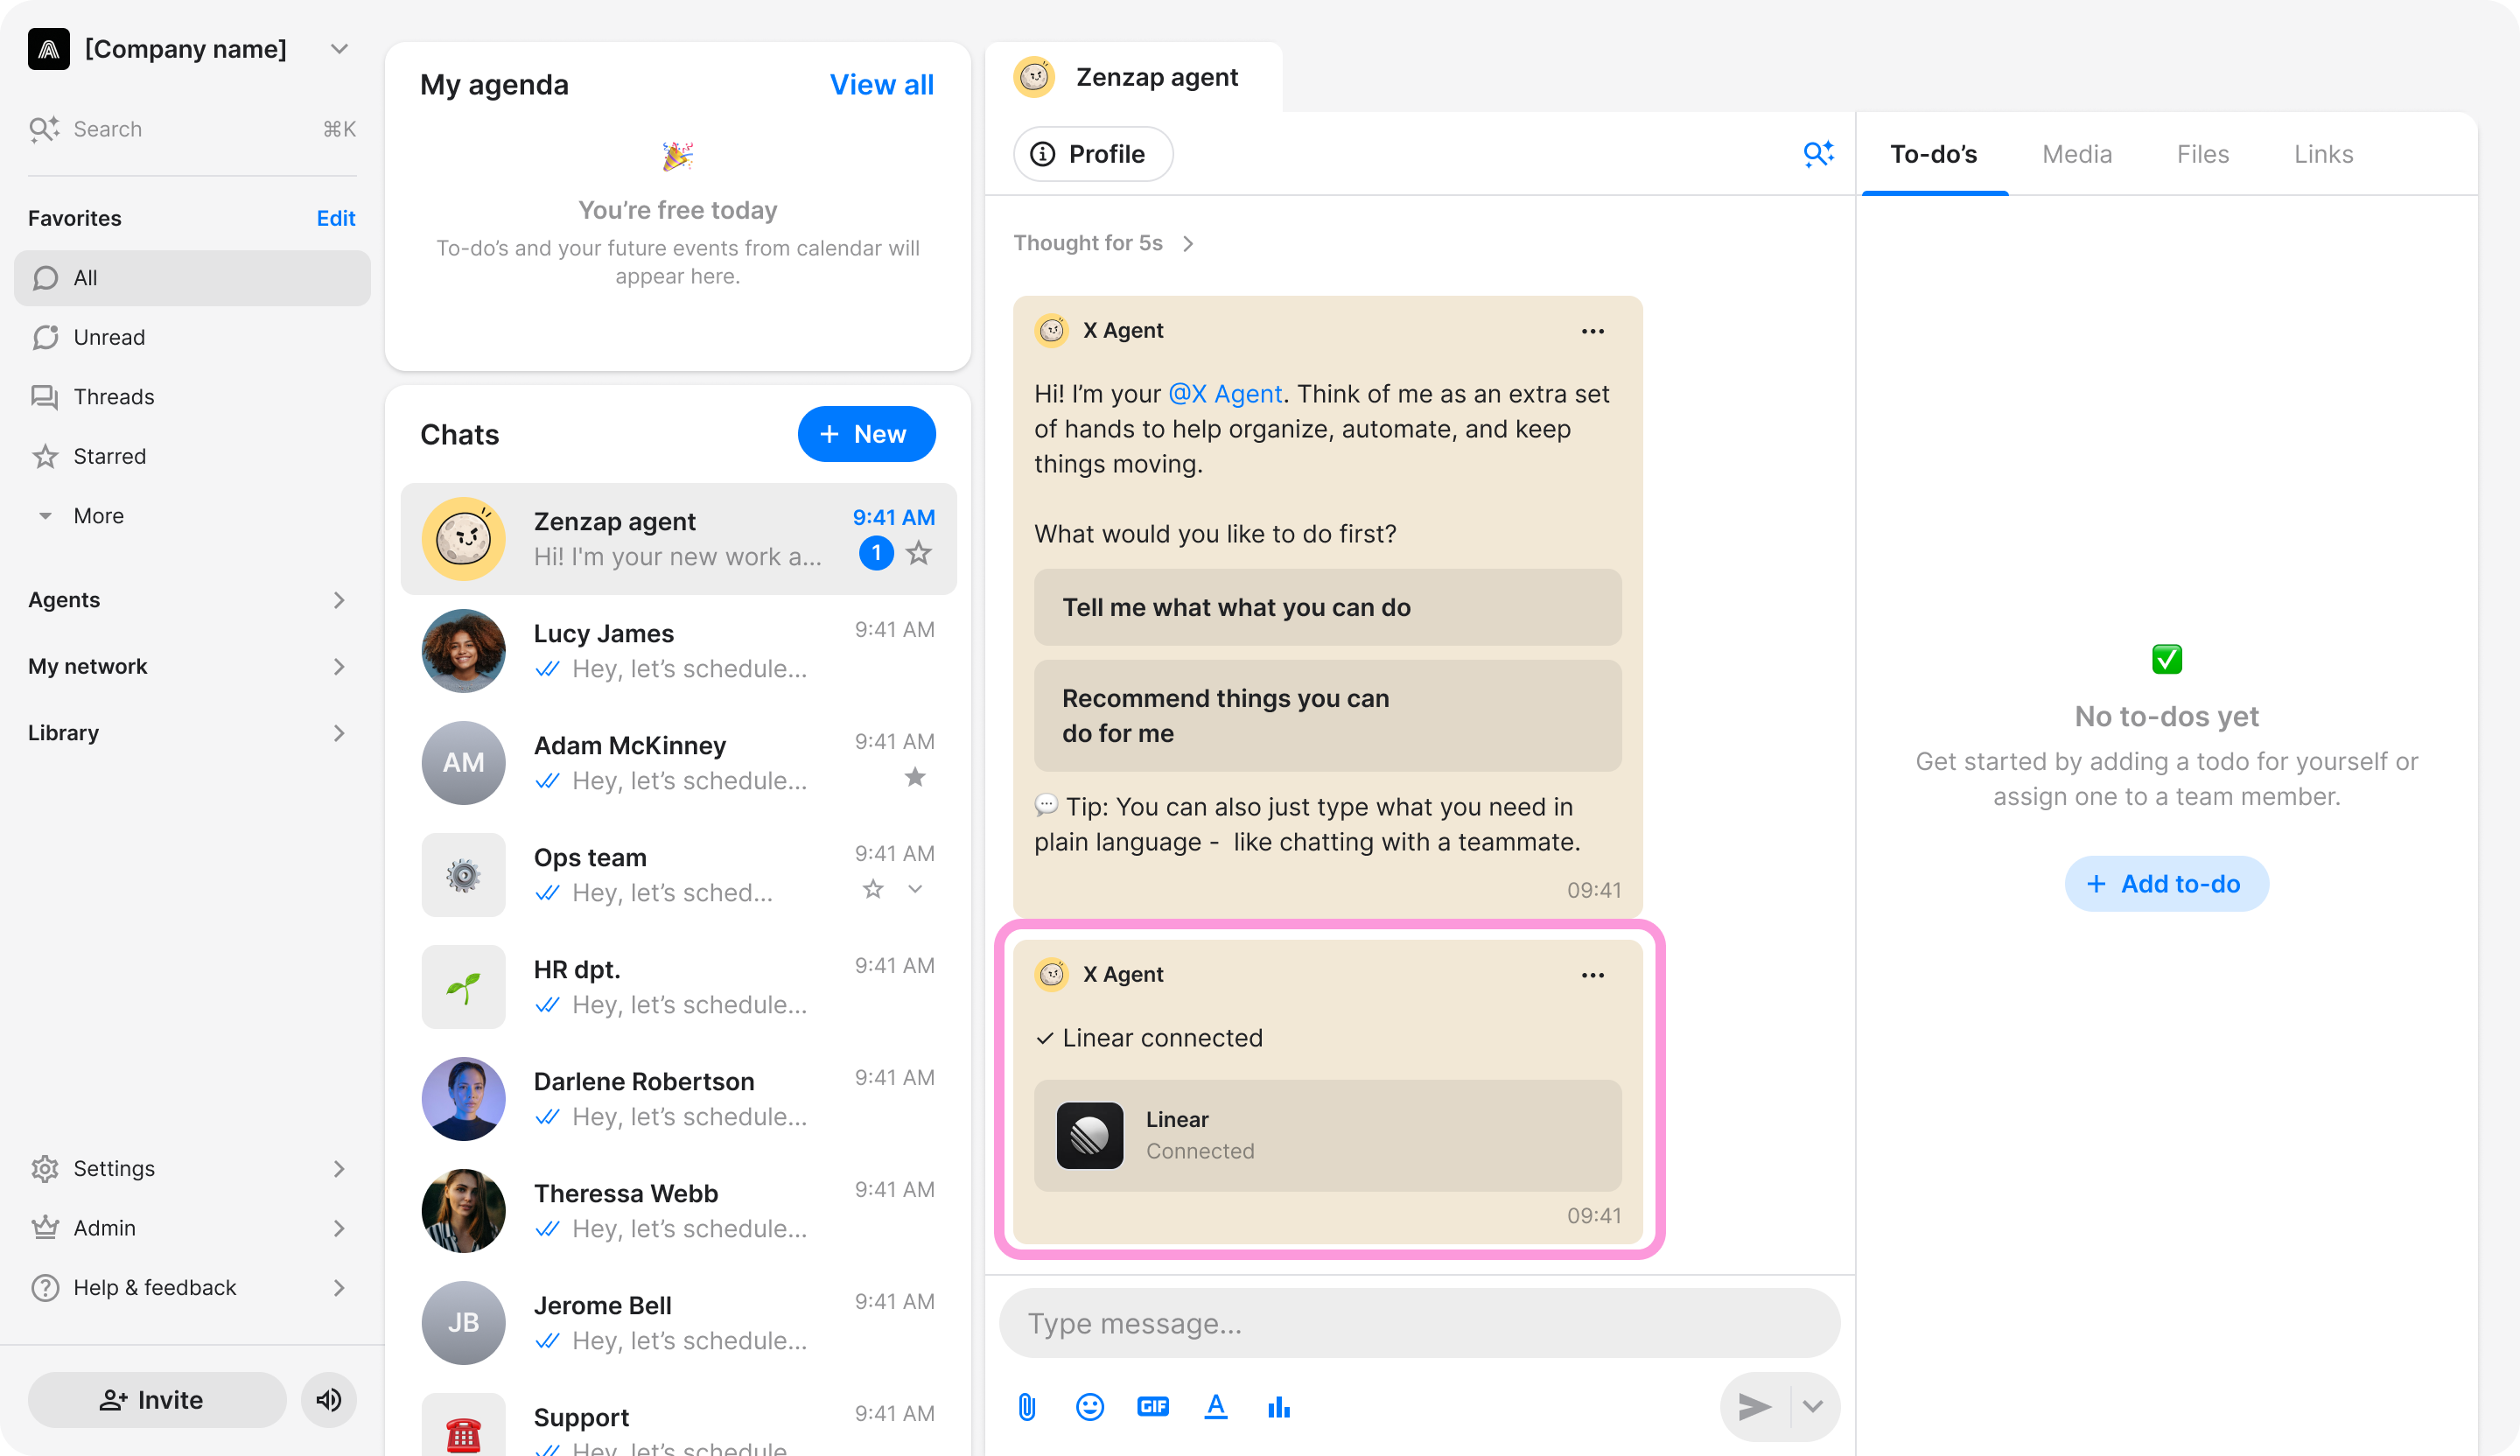
Task: Open the company name dropdown
Action: click(x=339, y=49)
